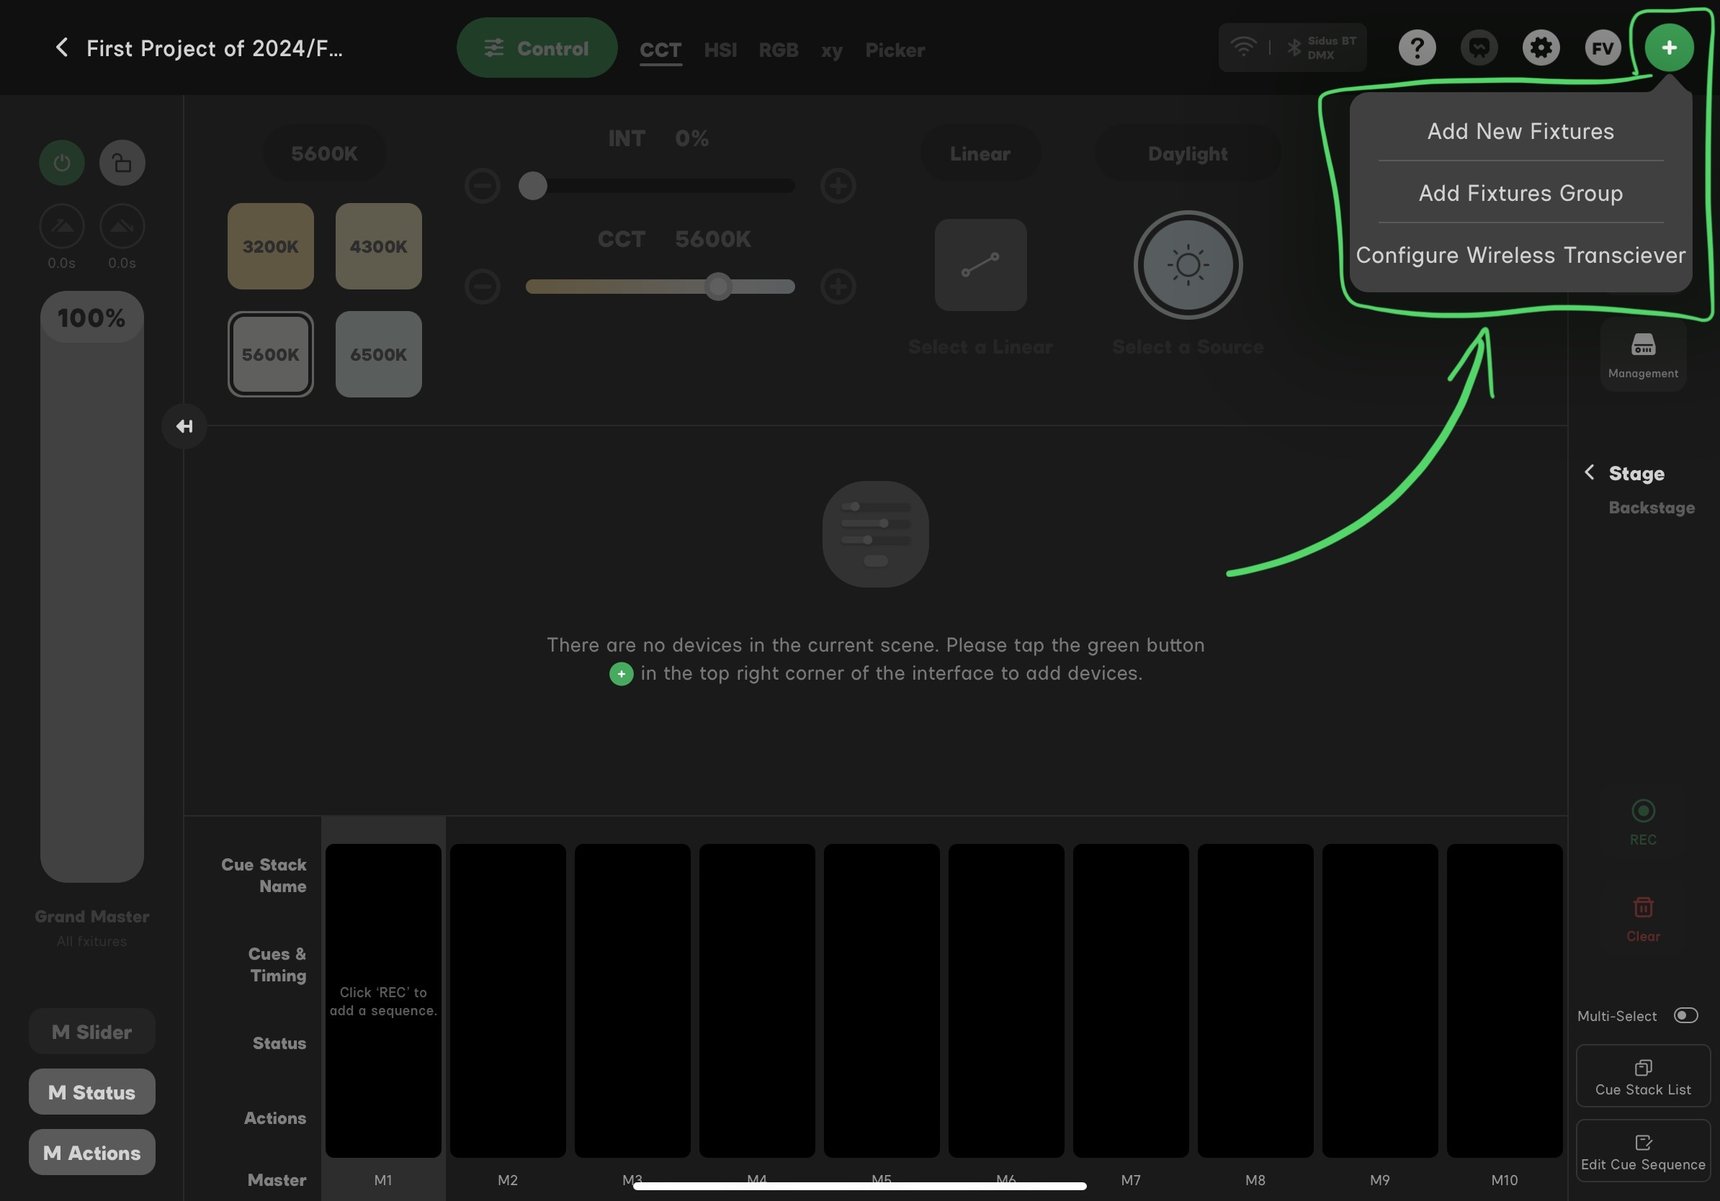This screenshot has width=1720, height=1201.
Task: Go back using the top-left arrow icon
Action: [61, 47]
